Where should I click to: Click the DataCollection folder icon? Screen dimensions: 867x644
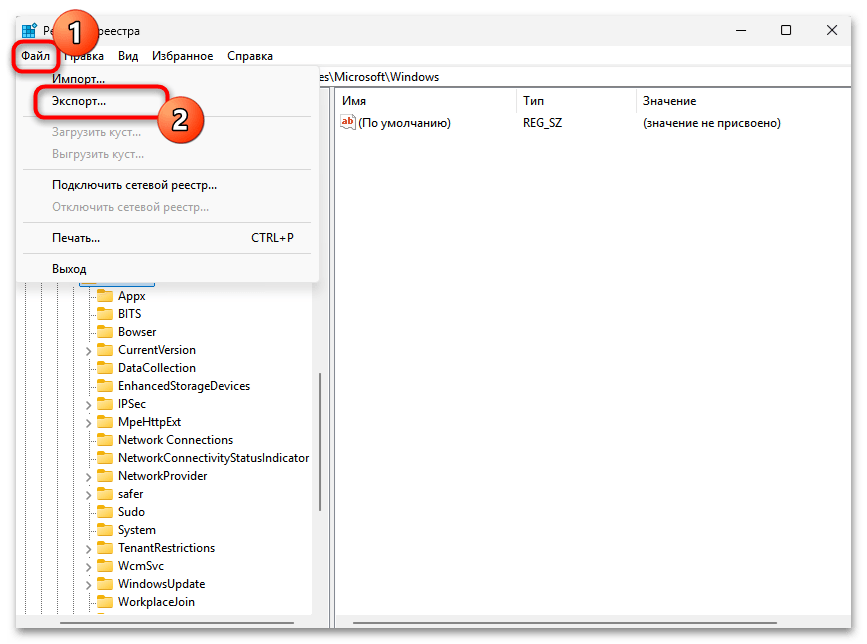pyautogui.click(x=105, y=368)
